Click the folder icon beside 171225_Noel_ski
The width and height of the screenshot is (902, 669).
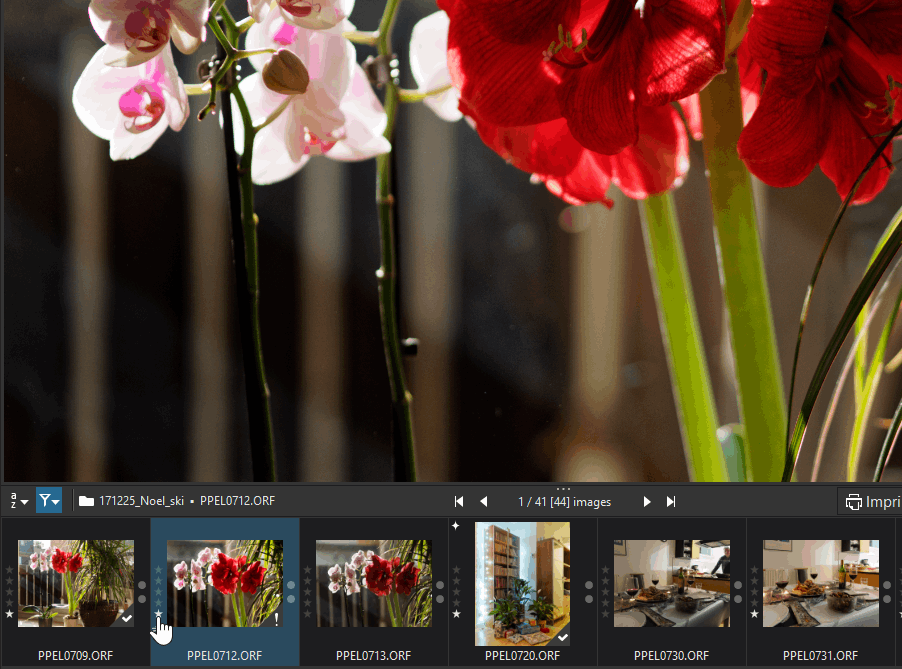[86, 501]
